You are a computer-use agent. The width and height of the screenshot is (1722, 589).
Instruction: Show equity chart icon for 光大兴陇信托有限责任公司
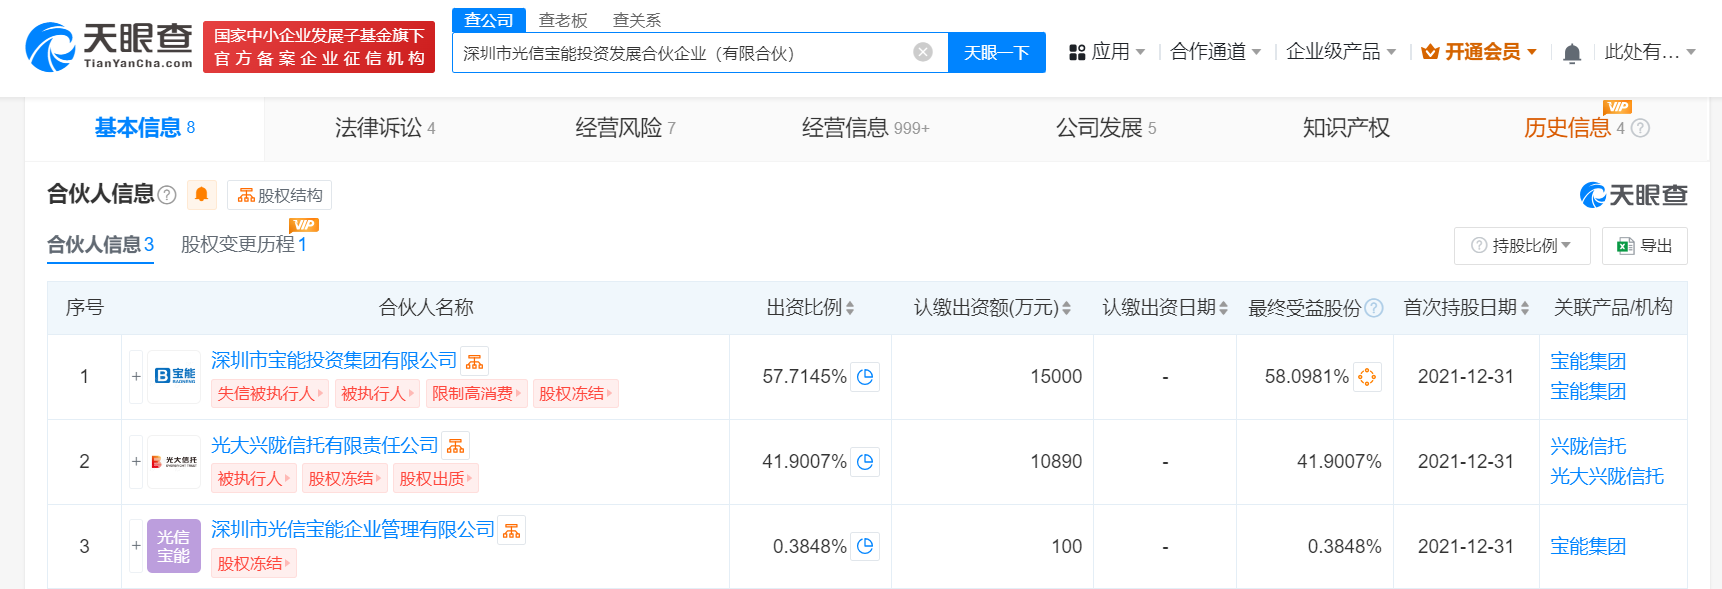[456, 446]
